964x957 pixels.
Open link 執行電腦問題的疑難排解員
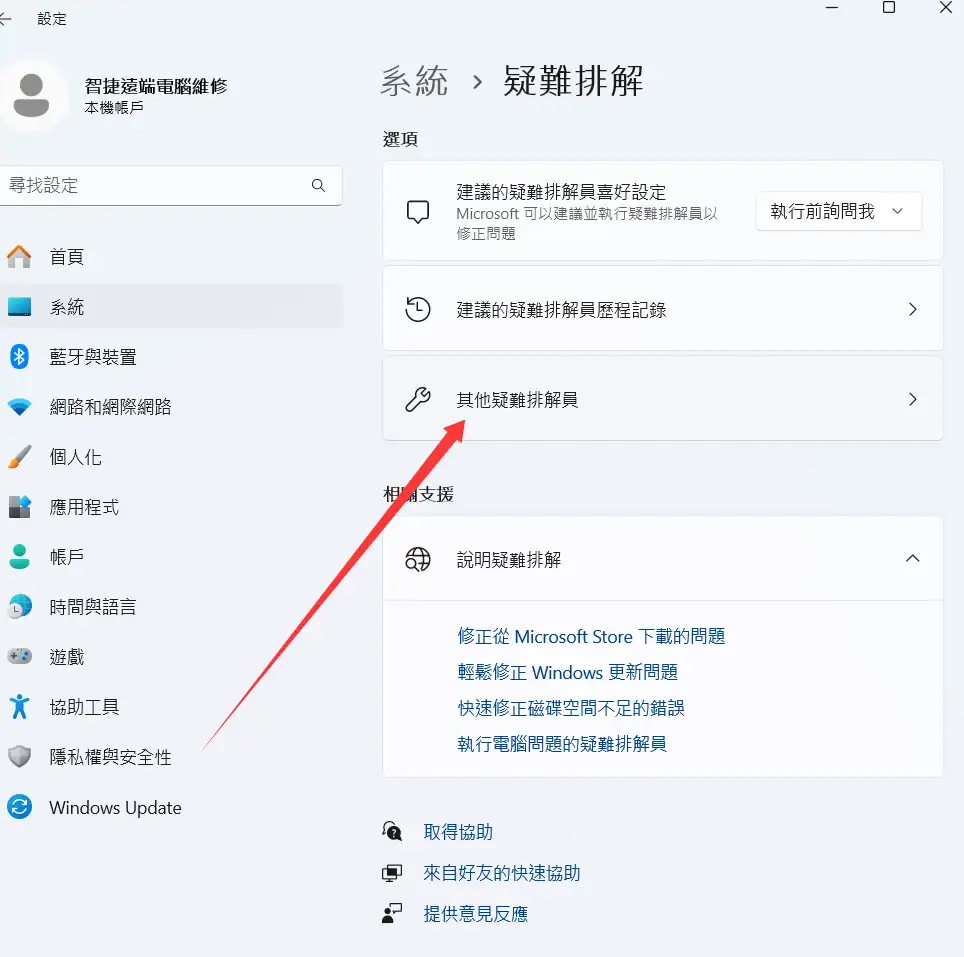[x=562, y=744]
